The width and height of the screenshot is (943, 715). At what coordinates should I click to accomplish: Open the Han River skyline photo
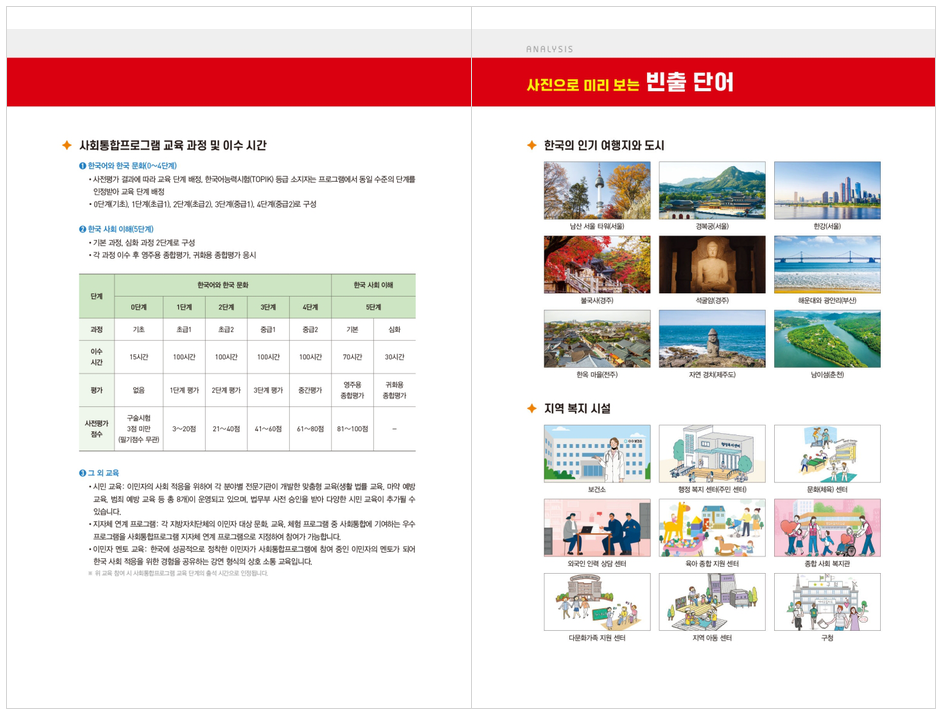coord(827,190)
